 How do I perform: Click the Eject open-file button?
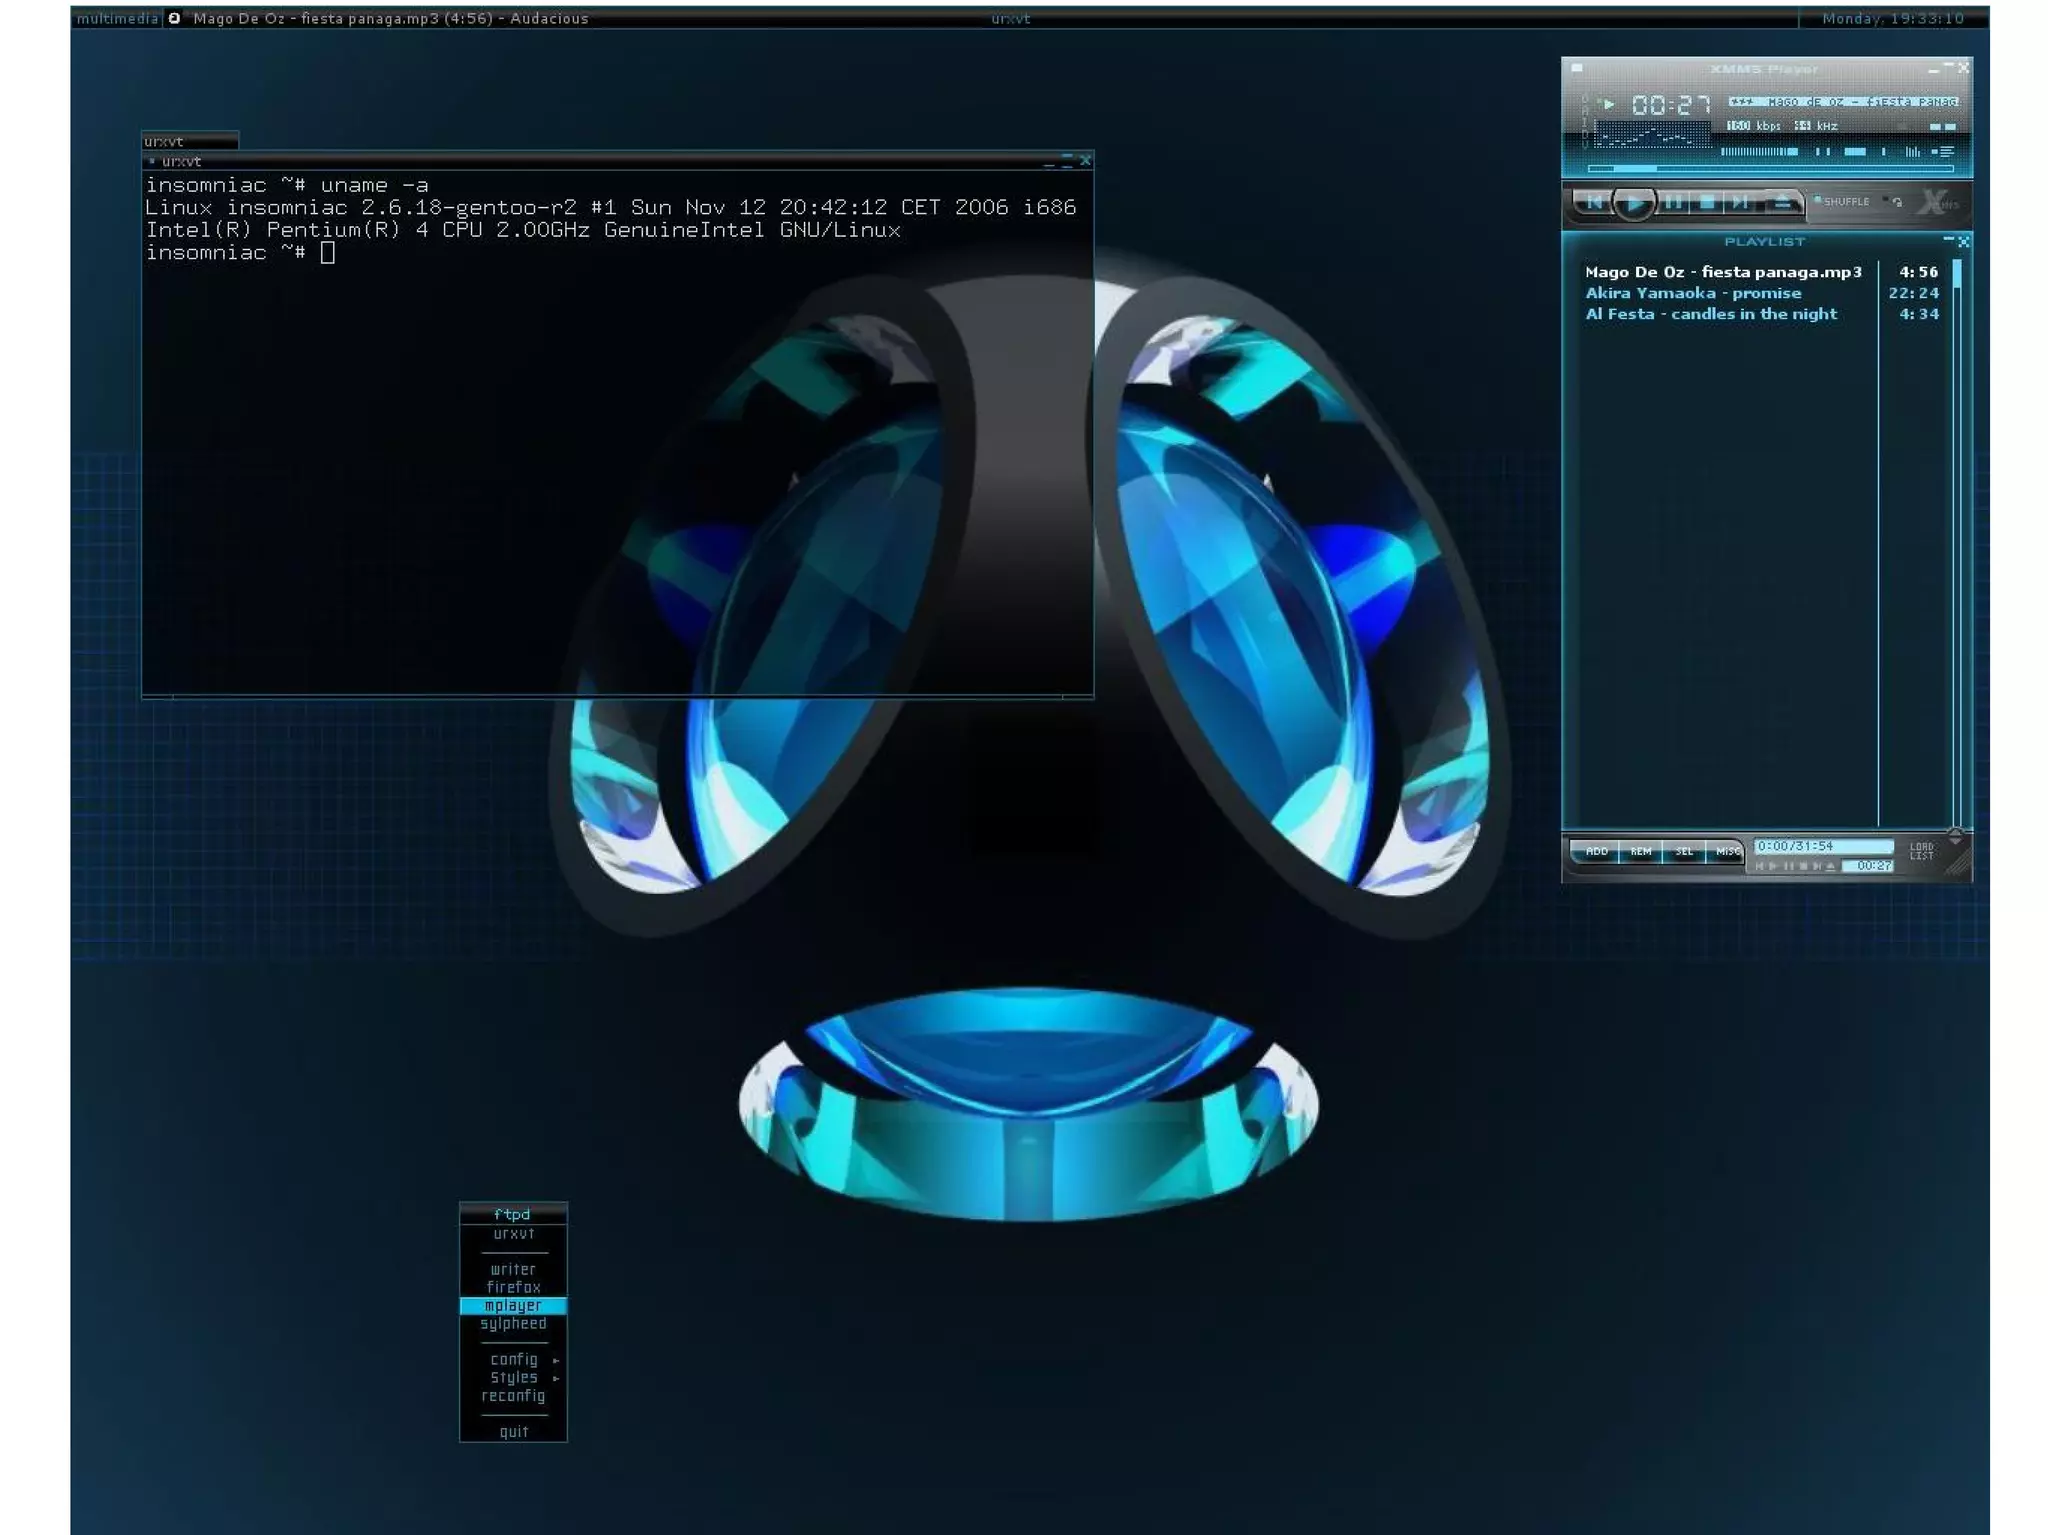coord(1782,203)
